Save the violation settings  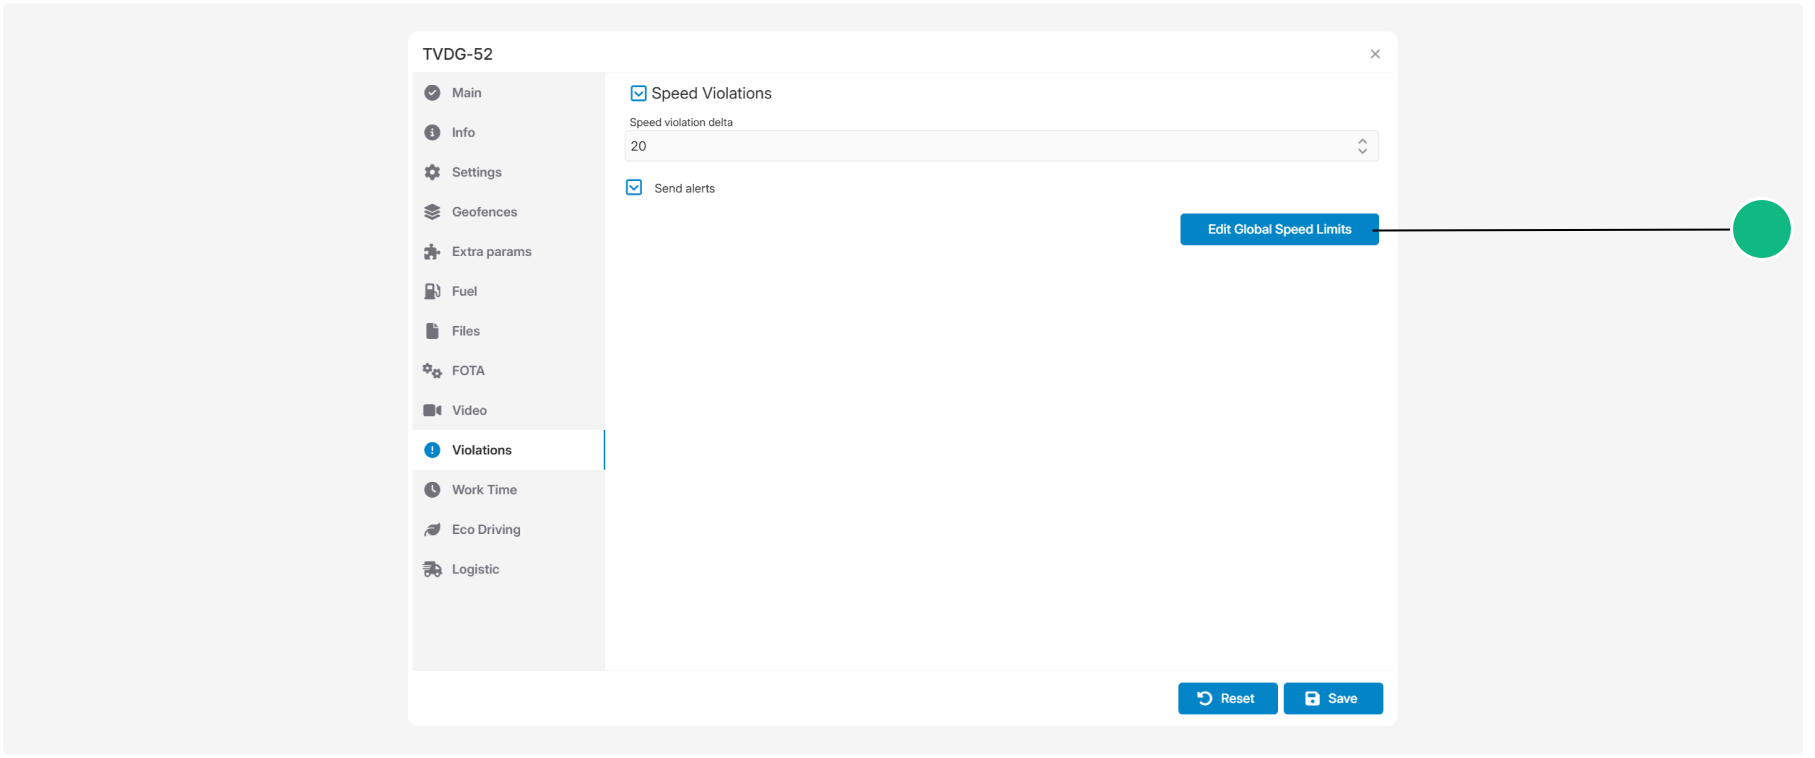[x=1333, y=699]
